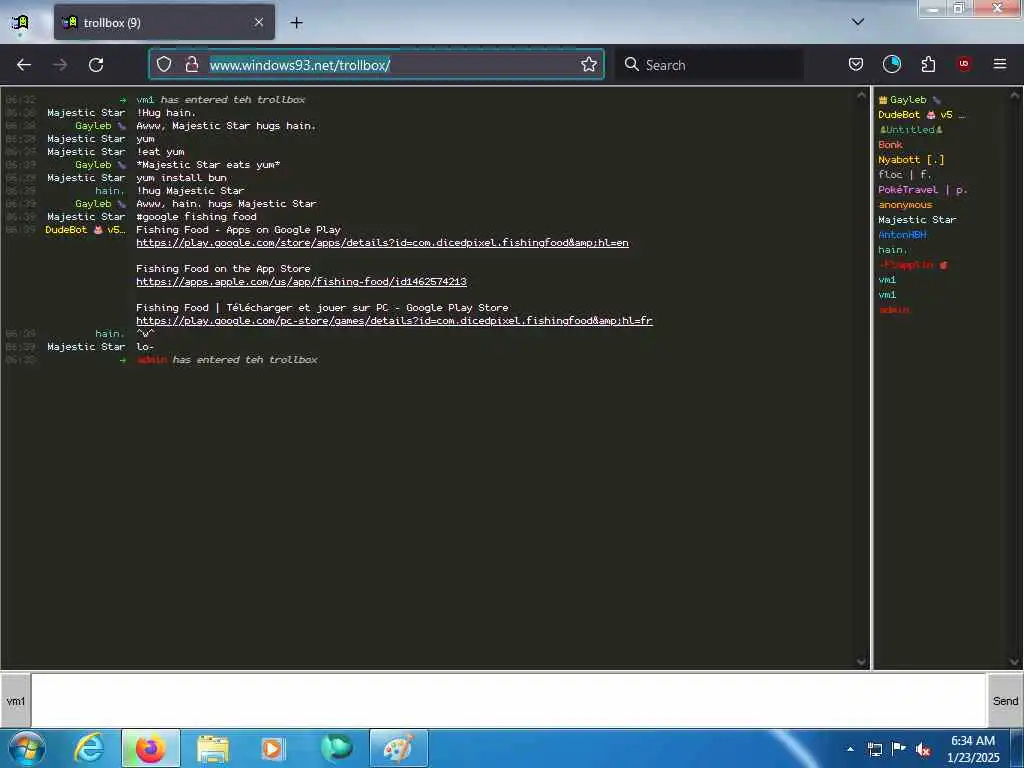The image size is (1024, 768).
Task: Click 'Fishing Food on the App Store' text
Action: point(223,269)
